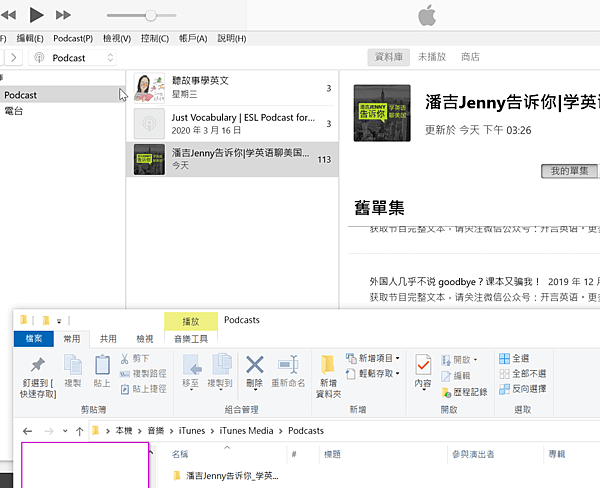Click the Explorer up-one-level arrow
Screen dimensions: 600x488
click(x=80, y=431)
